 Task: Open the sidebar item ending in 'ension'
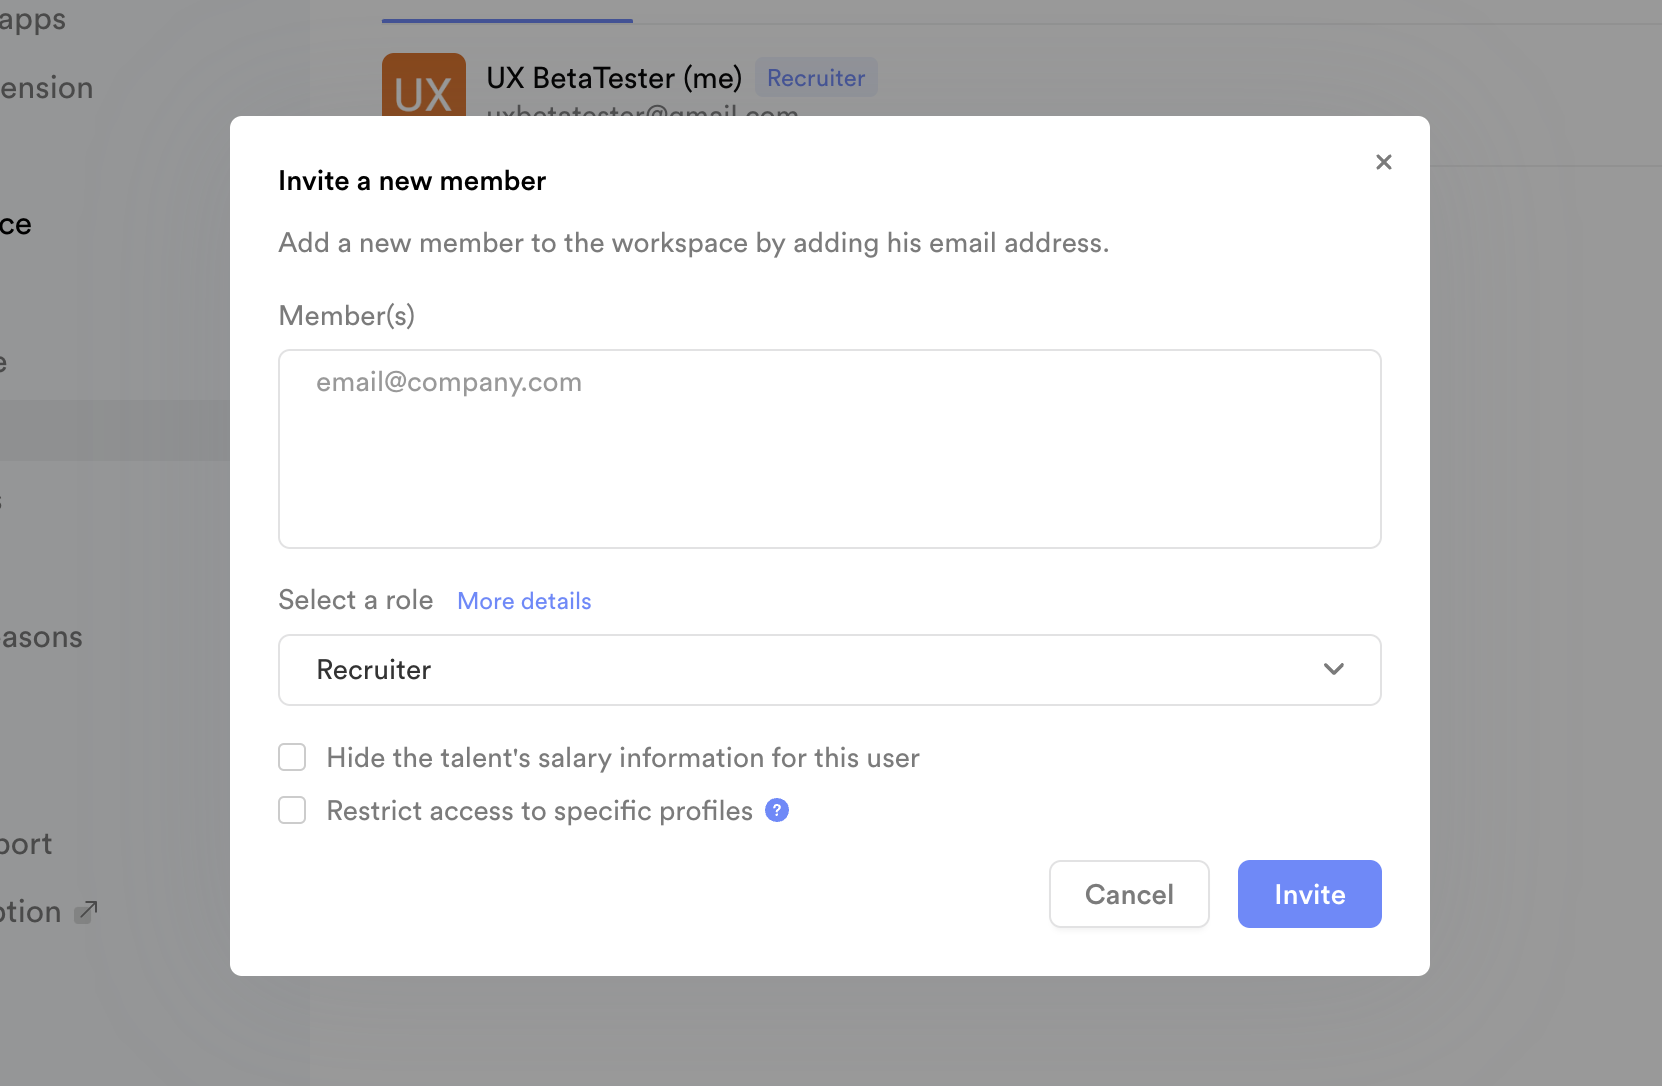(x=46, y=88)
